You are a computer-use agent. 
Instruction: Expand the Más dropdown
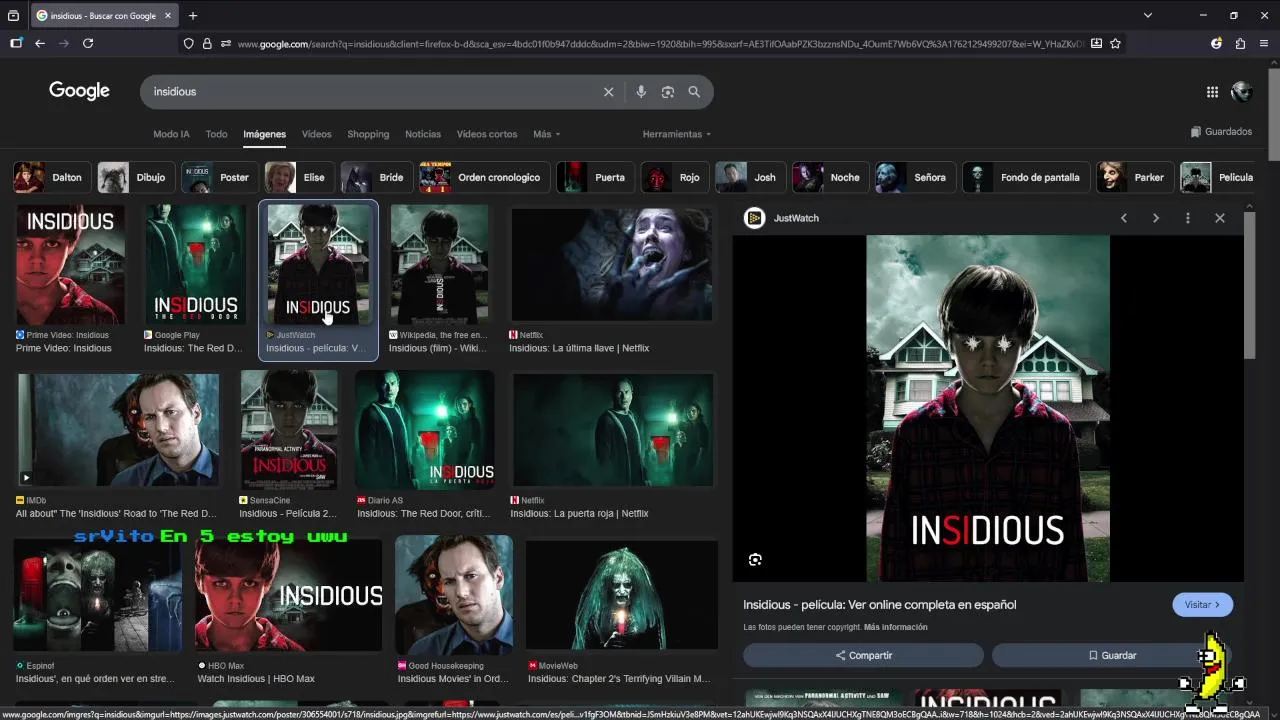click(x=547, y=134)
